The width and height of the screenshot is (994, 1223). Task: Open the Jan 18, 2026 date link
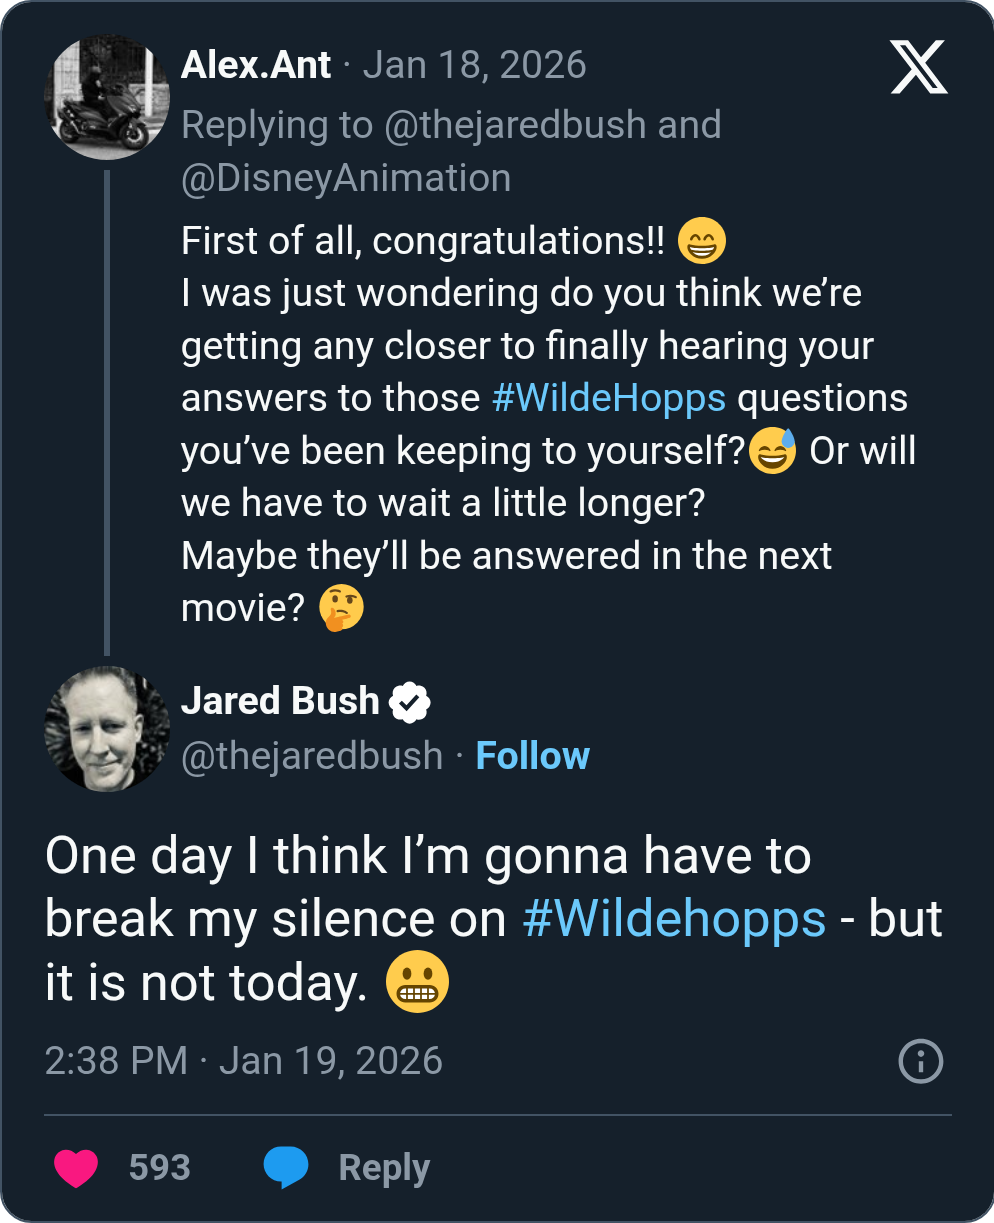[x=474, y=66]
